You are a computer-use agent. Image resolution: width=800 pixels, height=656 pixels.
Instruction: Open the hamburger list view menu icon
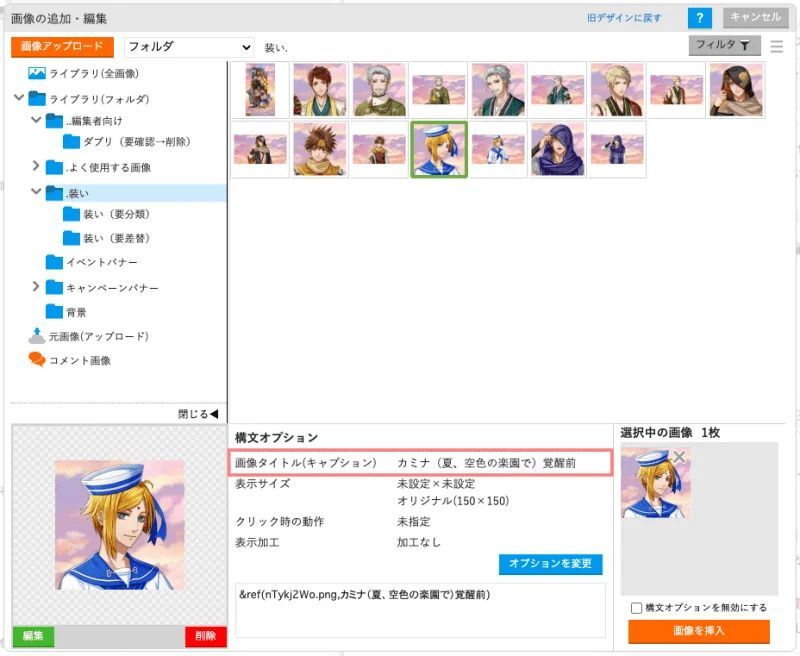pyautogui.click(x=777, y=46)
